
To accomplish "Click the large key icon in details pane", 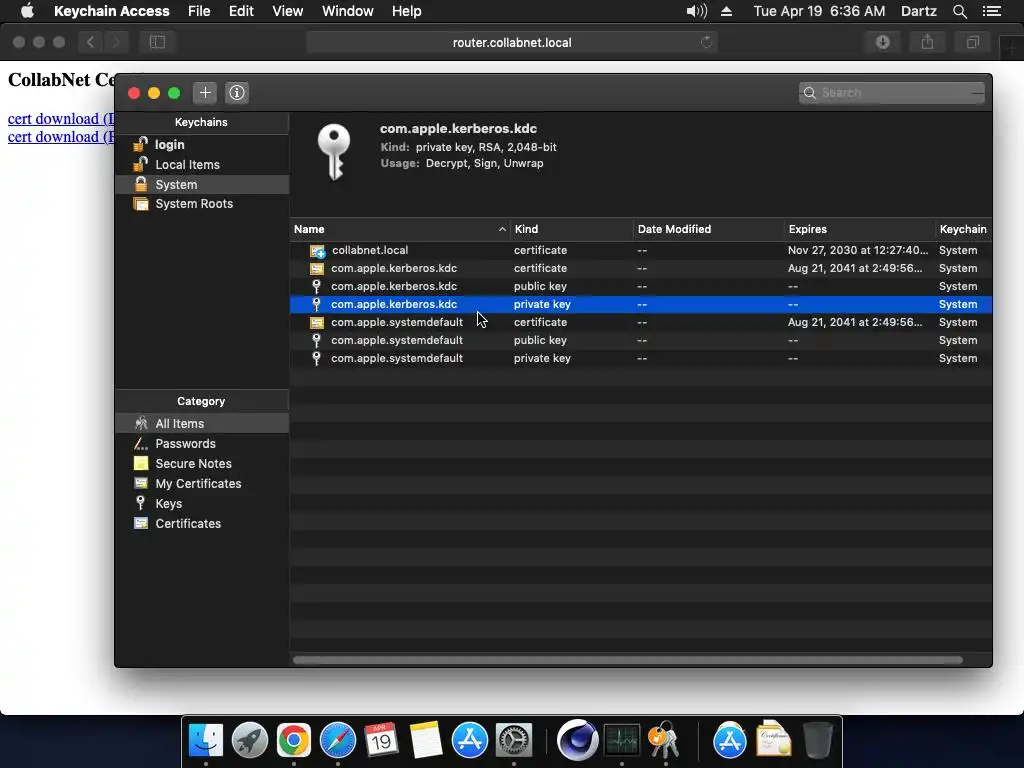I will pos(334,153).
